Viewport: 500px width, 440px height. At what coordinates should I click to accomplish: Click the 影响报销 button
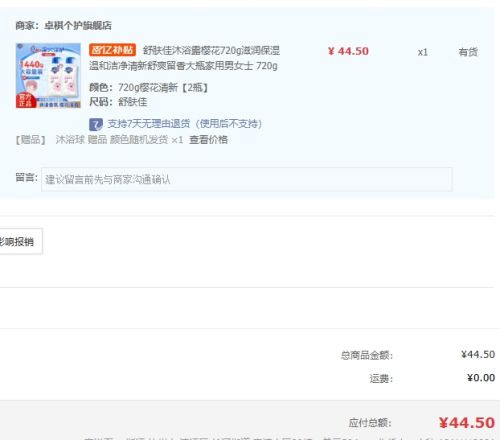coord(20,241)
